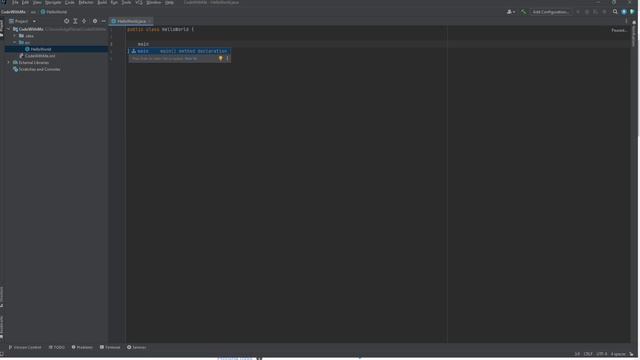This screenshot has width=640, height=360.
Task: Click the Run with Coverage icon
Action: 596,12
